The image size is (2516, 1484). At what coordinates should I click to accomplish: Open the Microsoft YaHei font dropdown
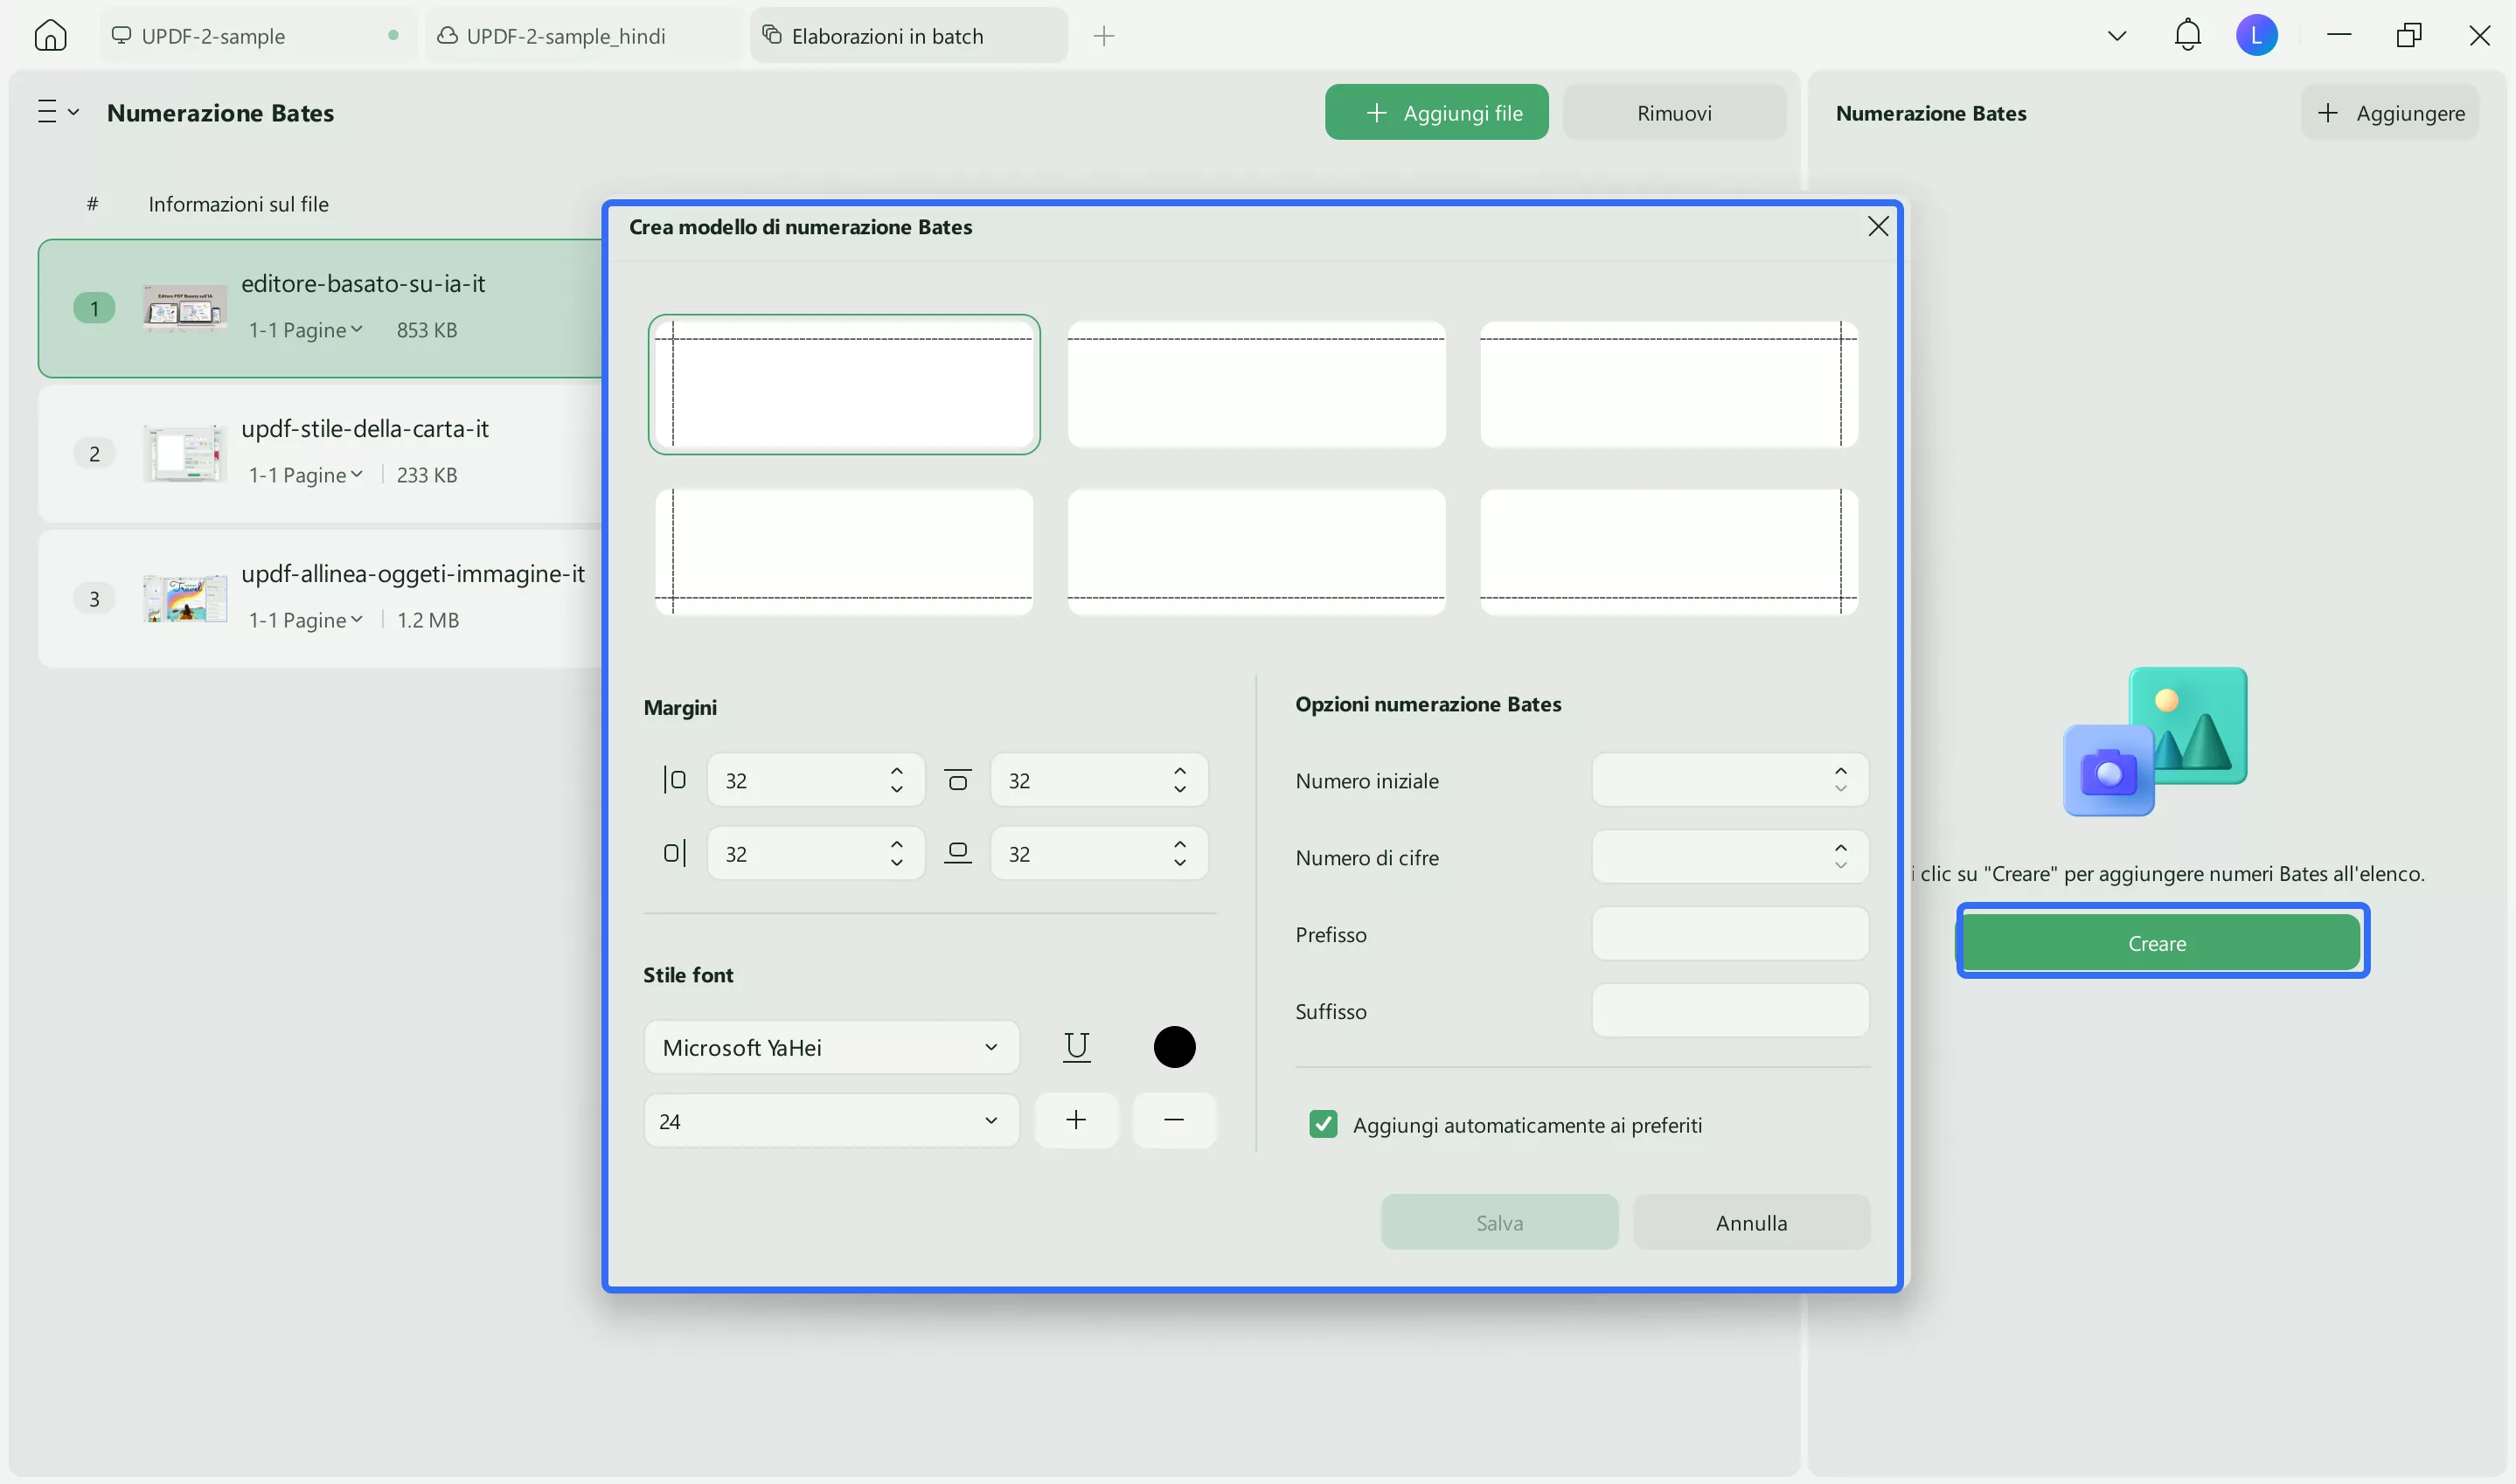pos(831,1047)
